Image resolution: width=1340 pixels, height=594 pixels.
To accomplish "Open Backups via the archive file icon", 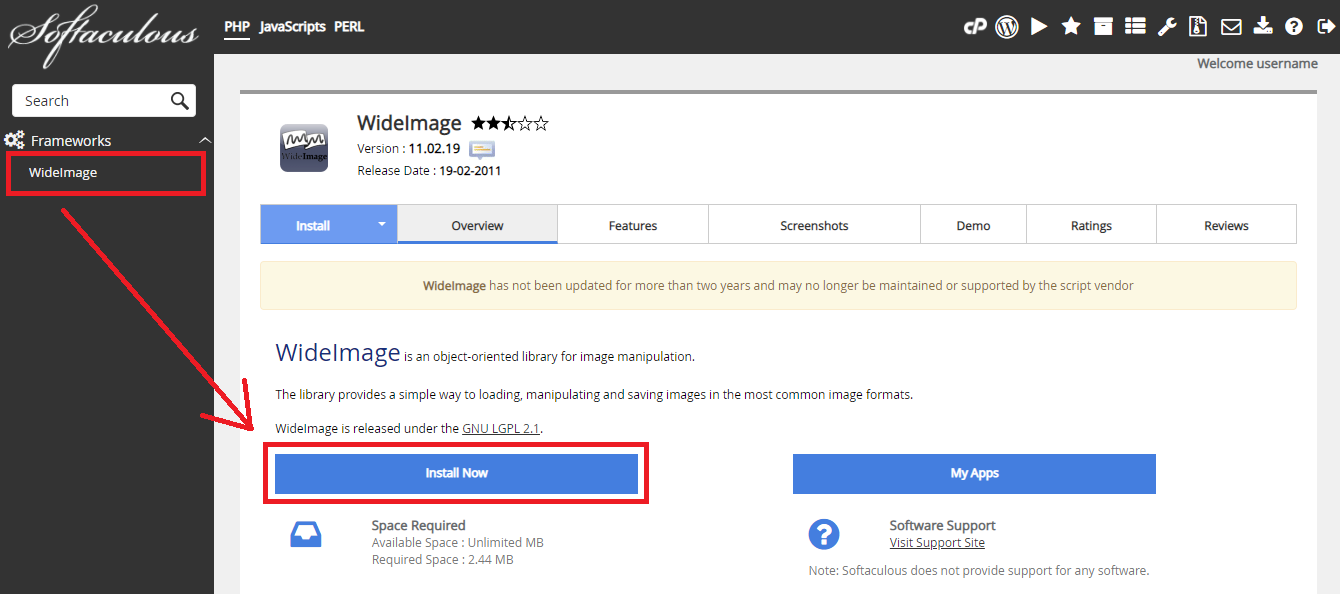I will click(1198, 26).
